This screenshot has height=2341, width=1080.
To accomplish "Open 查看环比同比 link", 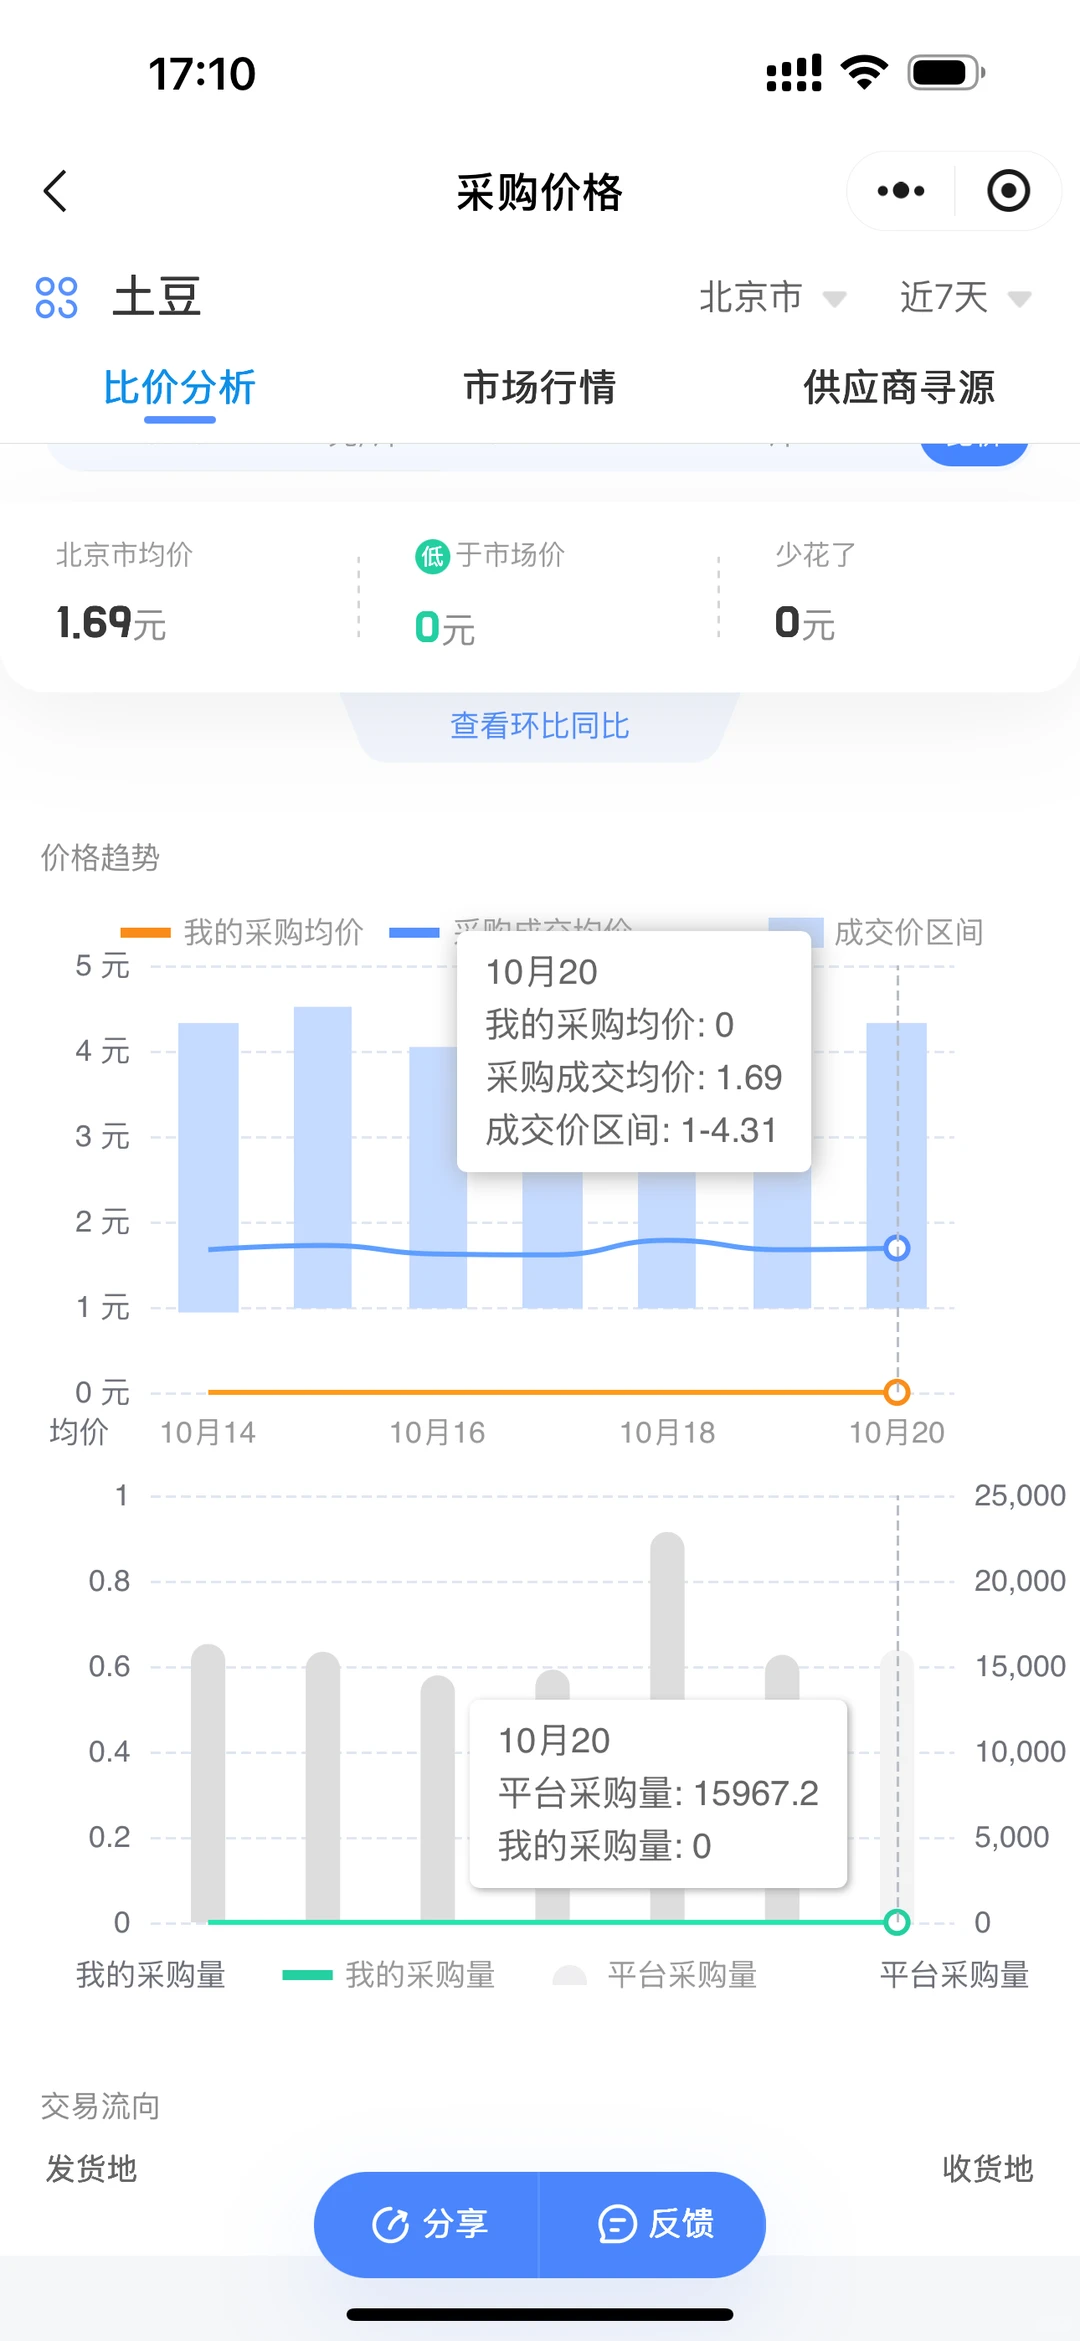I will (540, 726).
